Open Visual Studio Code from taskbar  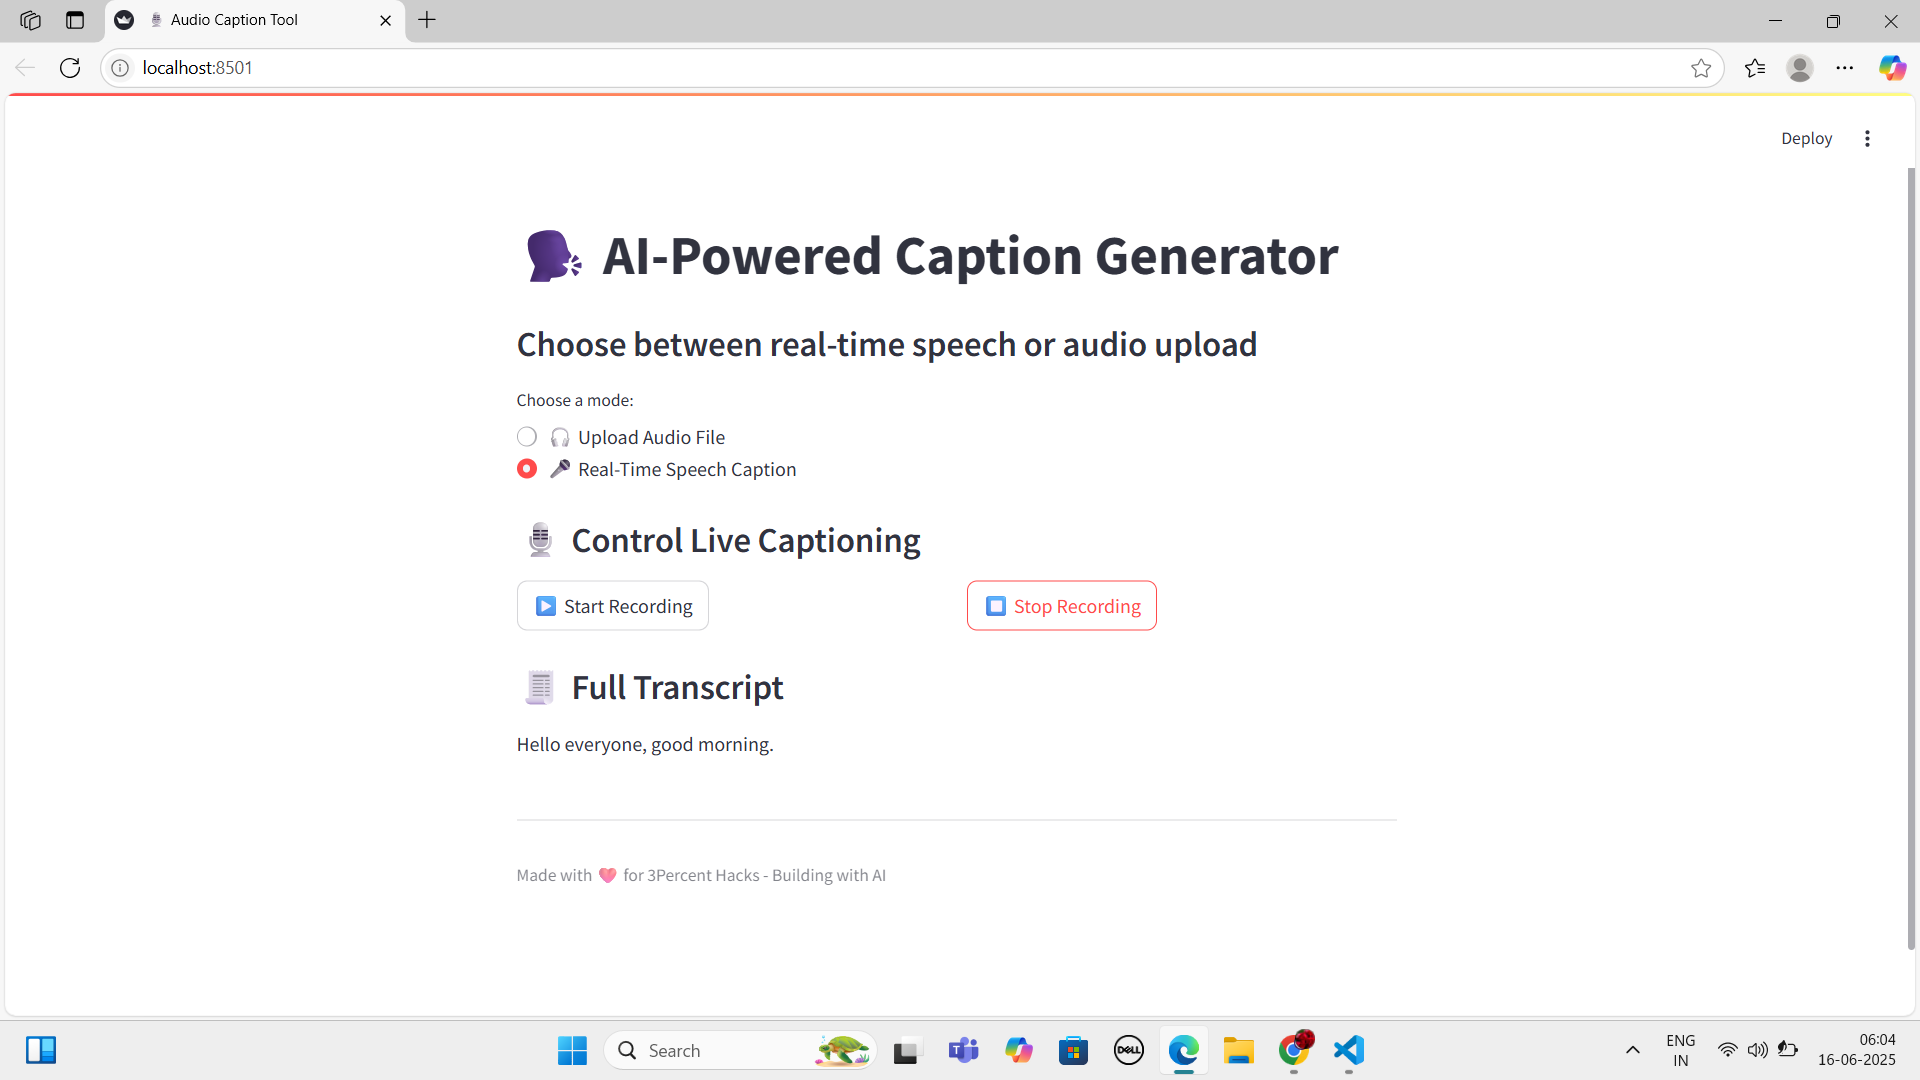click(x=1349, y=1050)
